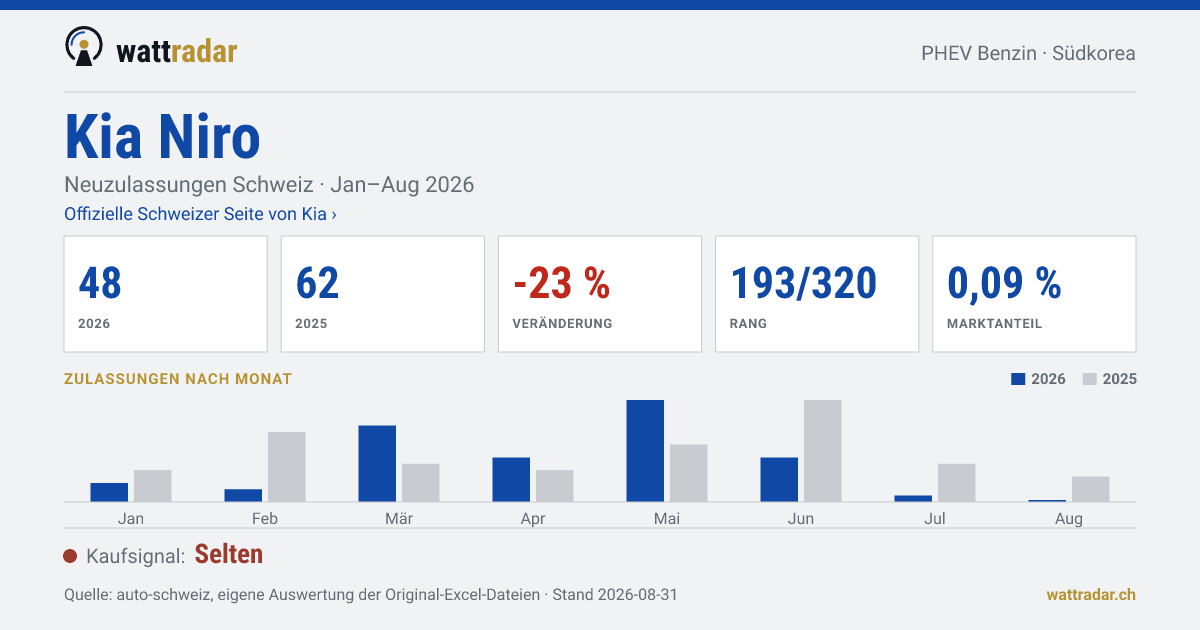Click the gray 2025 bar for Mär
This screenshot has height=630, width=1200.
421,483
